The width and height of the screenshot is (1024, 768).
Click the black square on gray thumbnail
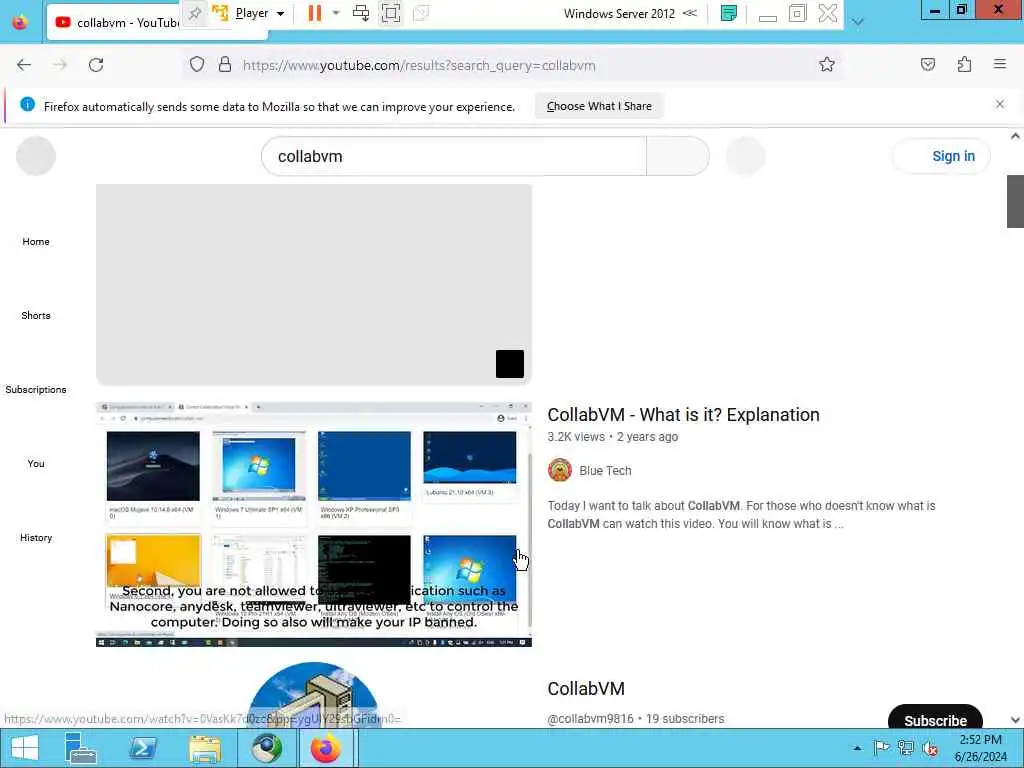510,364
